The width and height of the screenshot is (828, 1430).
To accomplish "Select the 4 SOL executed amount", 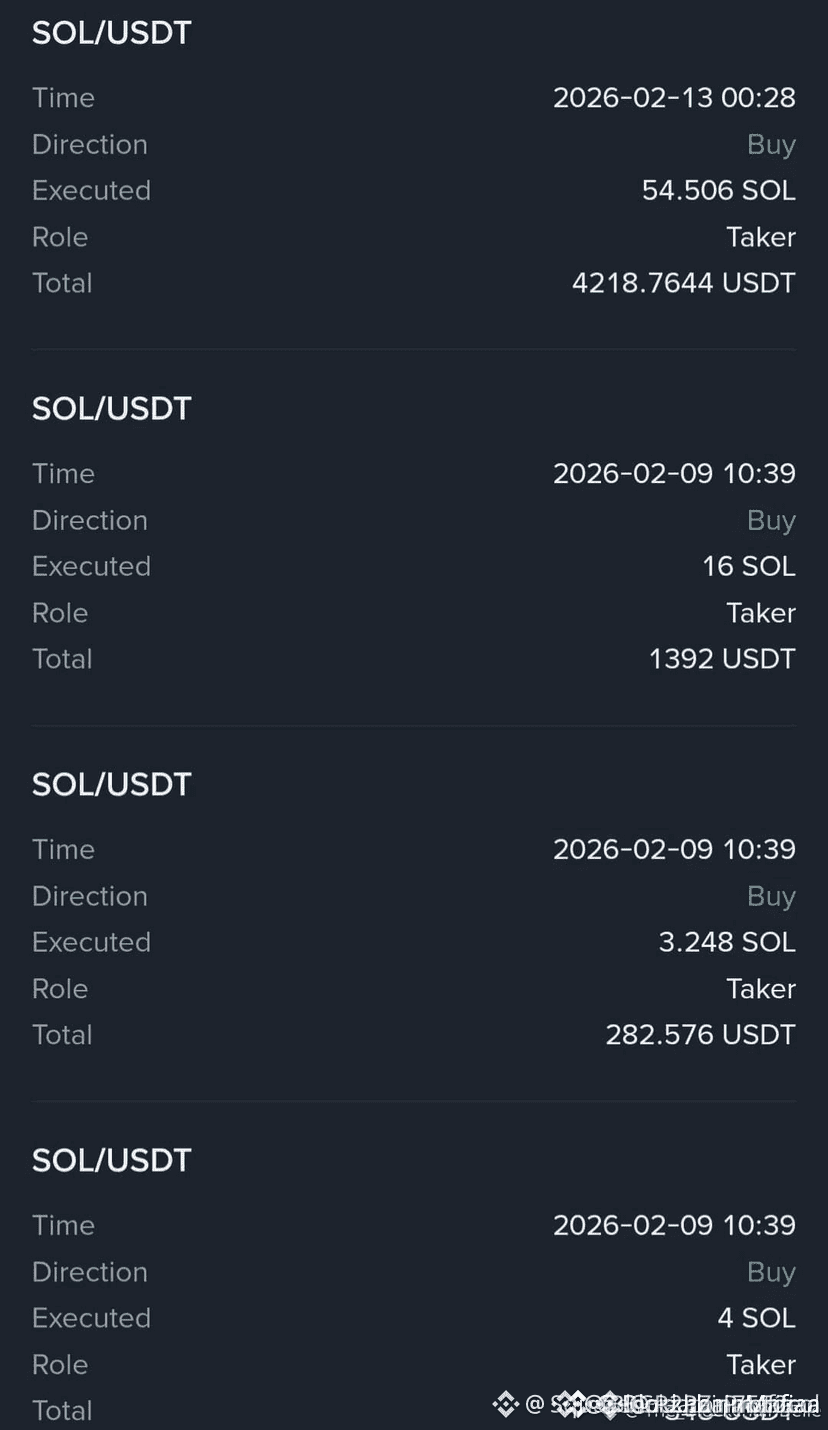I will 756,1318.
